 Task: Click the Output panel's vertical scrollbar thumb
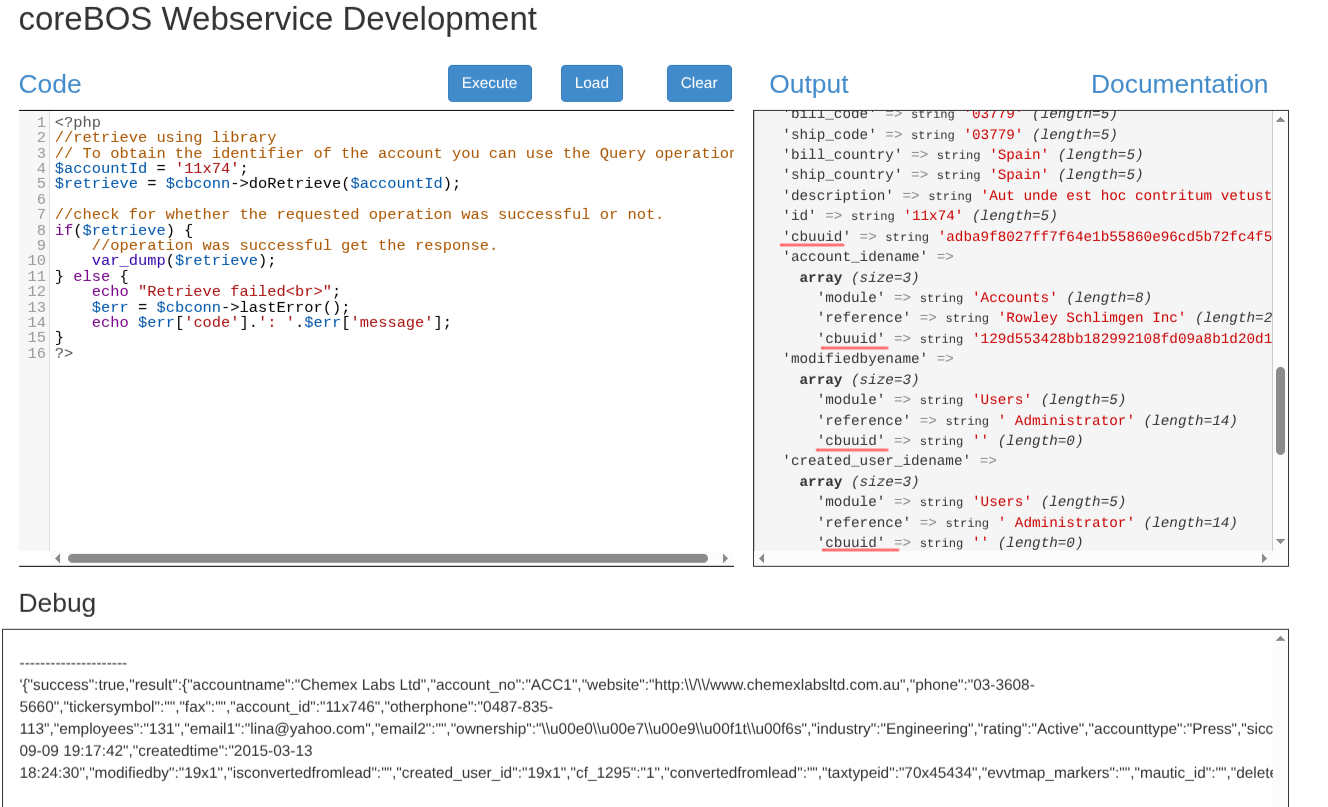(x=1280, y=410)
